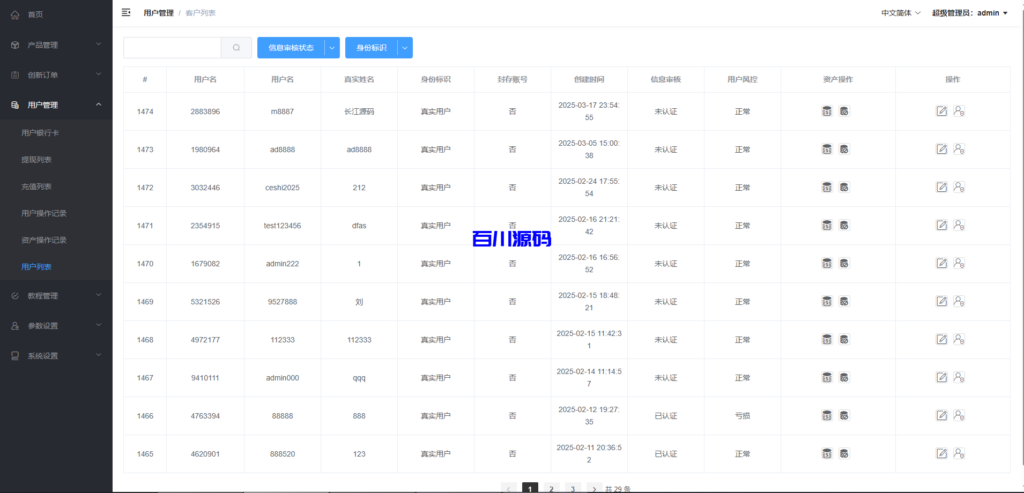Click second asset icon for ceshi2025
This screenshot has height=493, width=1024.
pyautogui.click(x=844, y=187)
